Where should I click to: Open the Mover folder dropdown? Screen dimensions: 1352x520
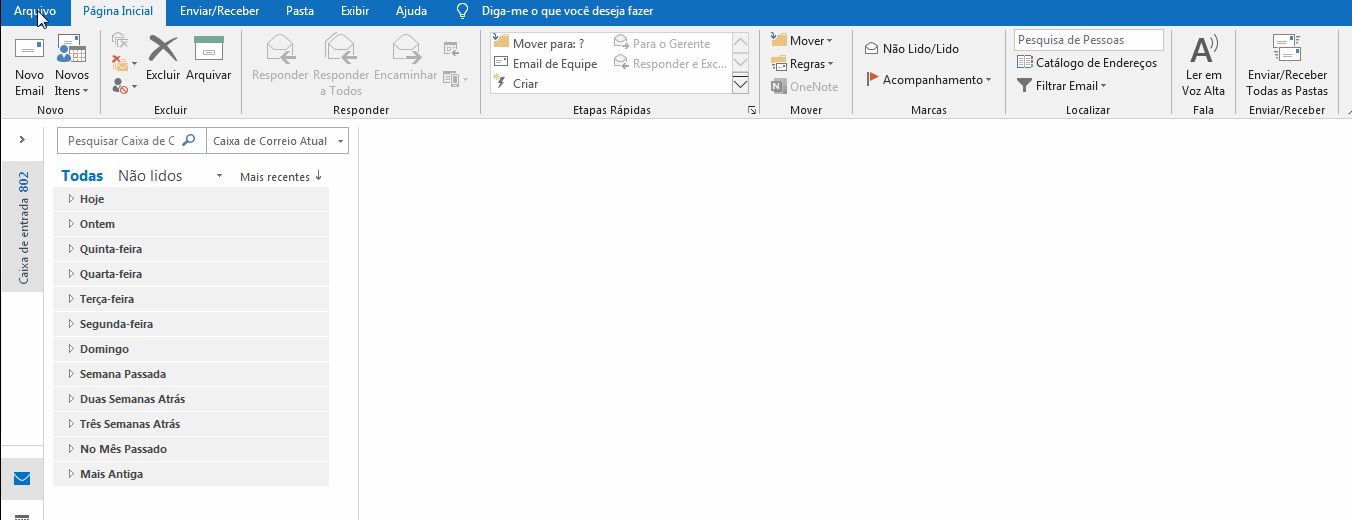[x=802, y=41]
